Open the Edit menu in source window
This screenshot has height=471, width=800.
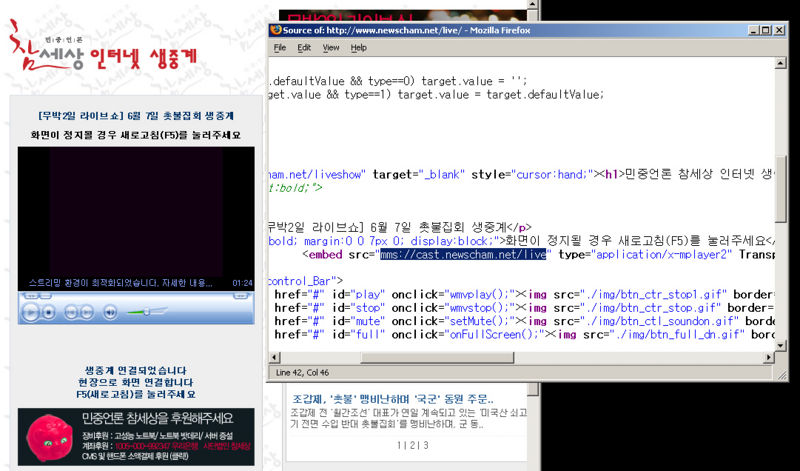tap(304, 47)
